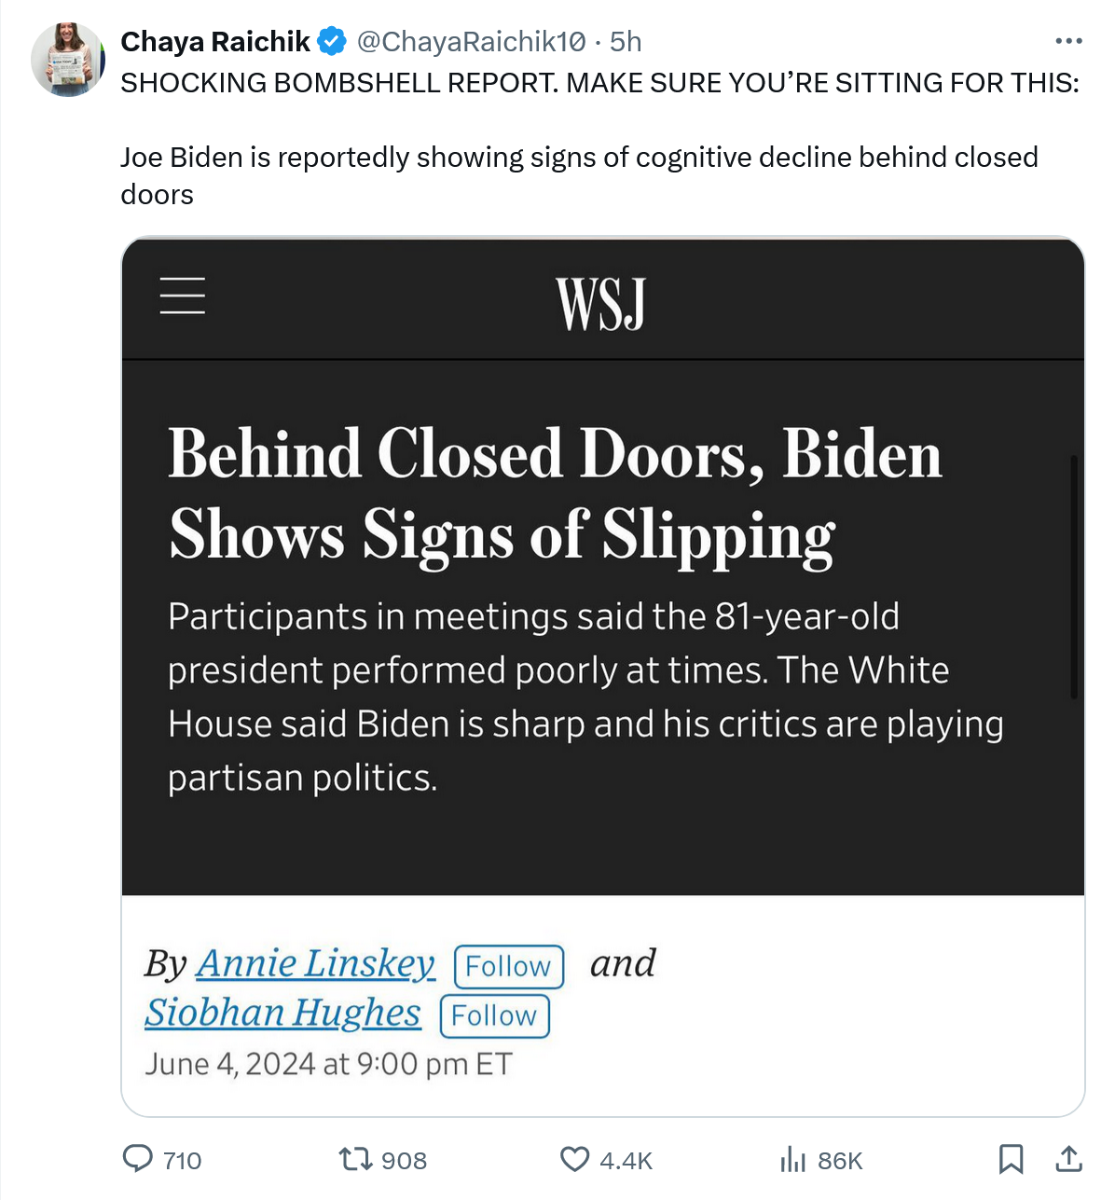Viewport: 1115px width, 1200px height.
Task: Click the reply comment icon
Action: click(137, 1159)
